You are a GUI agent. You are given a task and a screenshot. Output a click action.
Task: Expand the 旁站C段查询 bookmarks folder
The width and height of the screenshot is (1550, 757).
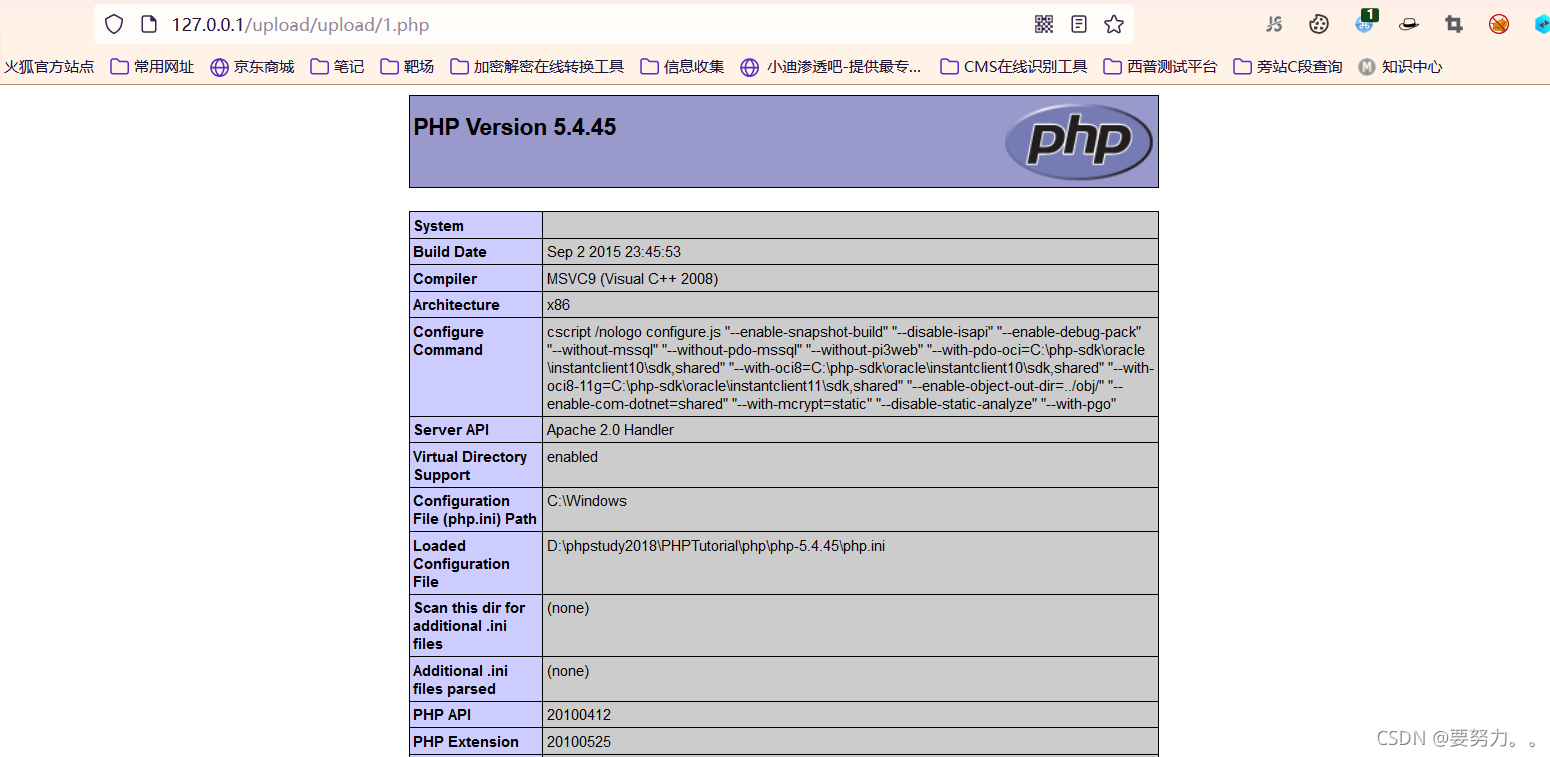coord(1288,67)
